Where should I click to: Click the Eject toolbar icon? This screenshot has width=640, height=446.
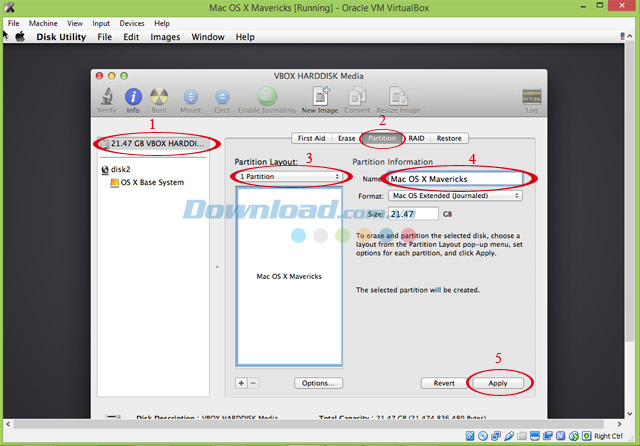[x=222, y=97]
